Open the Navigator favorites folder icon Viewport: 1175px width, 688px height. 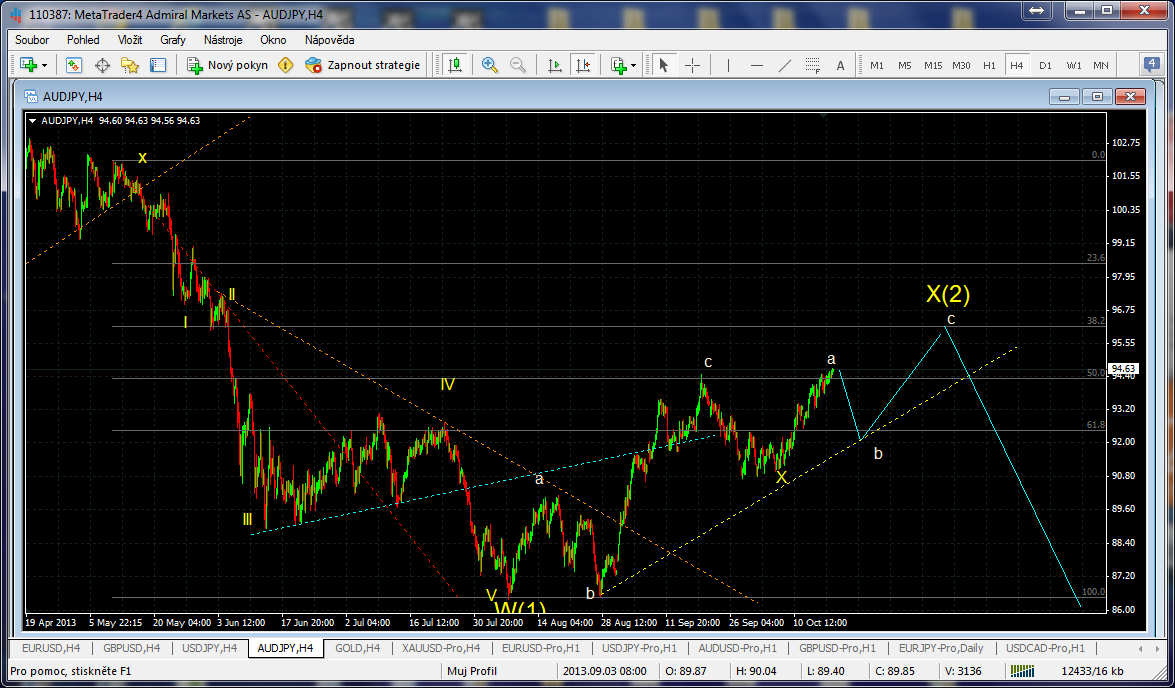130,65
